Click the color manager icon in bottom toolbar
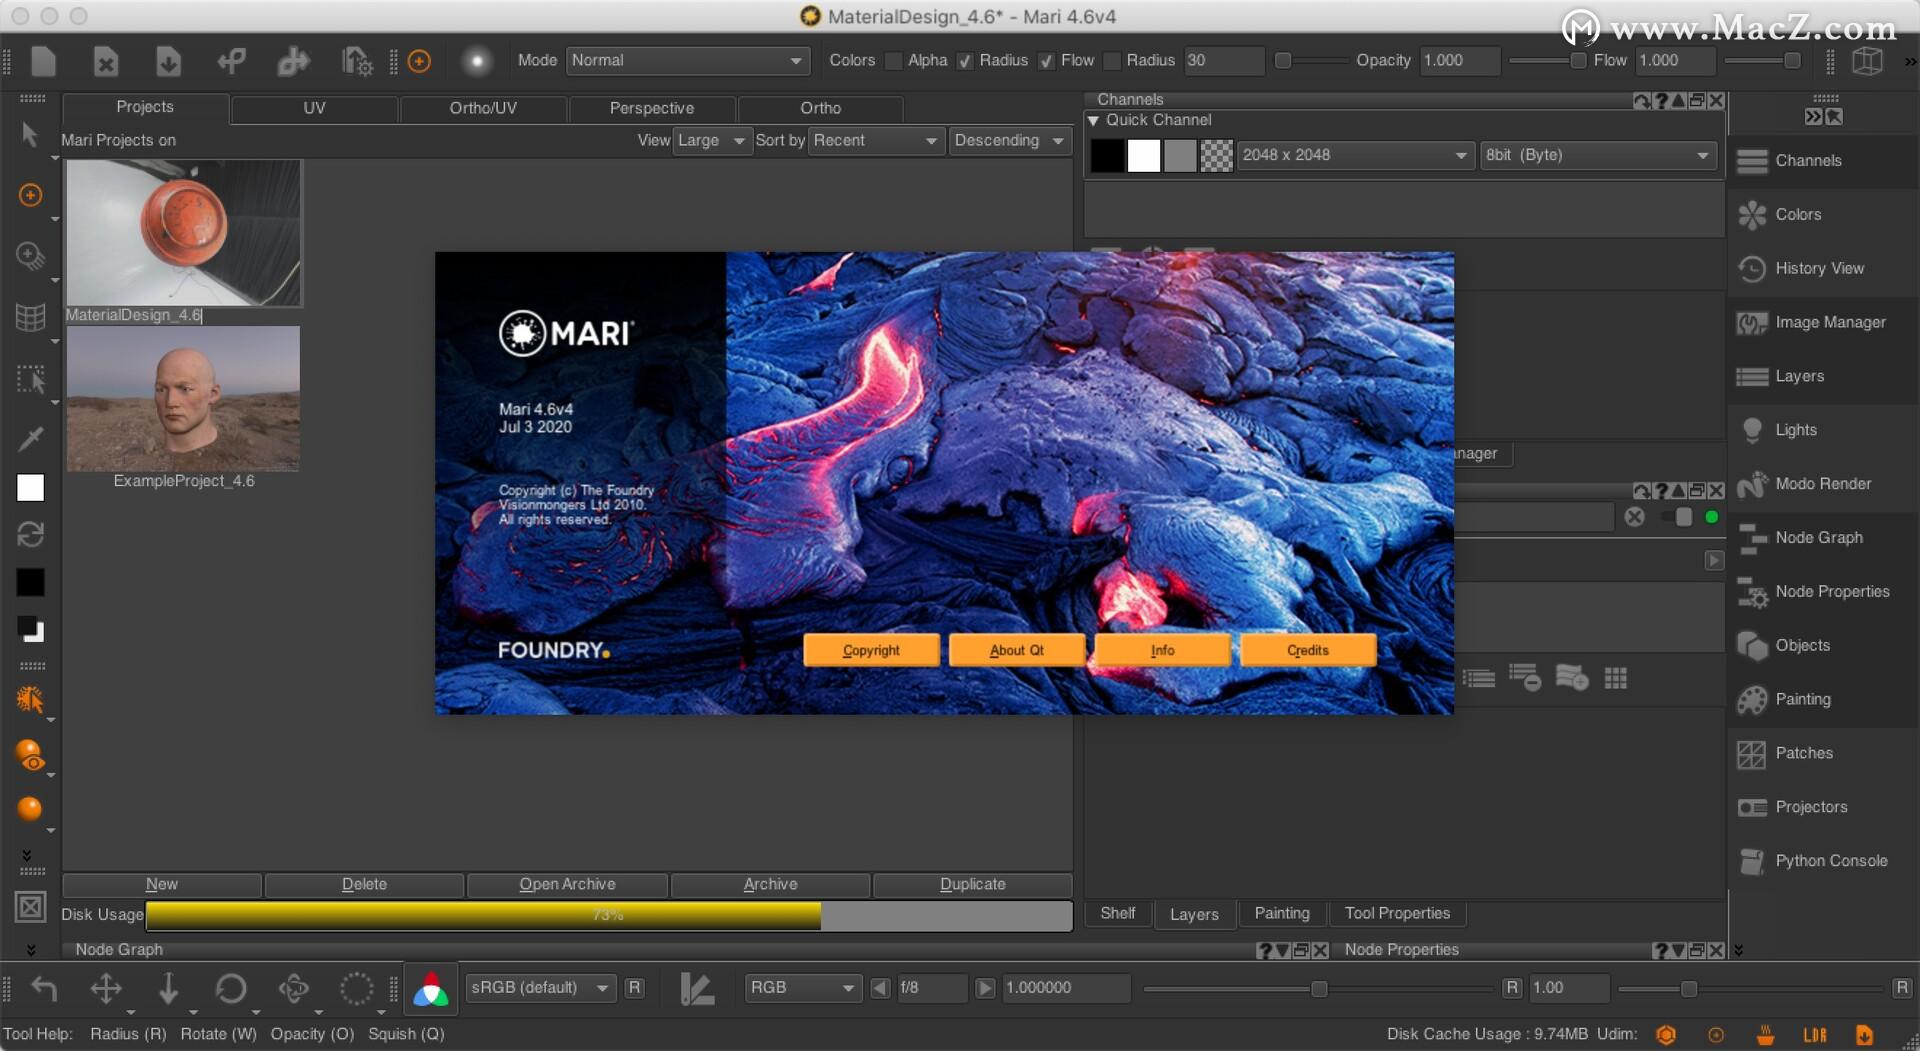The height and width of the screenshot is (1051, 1920). [x=430, y=988]
